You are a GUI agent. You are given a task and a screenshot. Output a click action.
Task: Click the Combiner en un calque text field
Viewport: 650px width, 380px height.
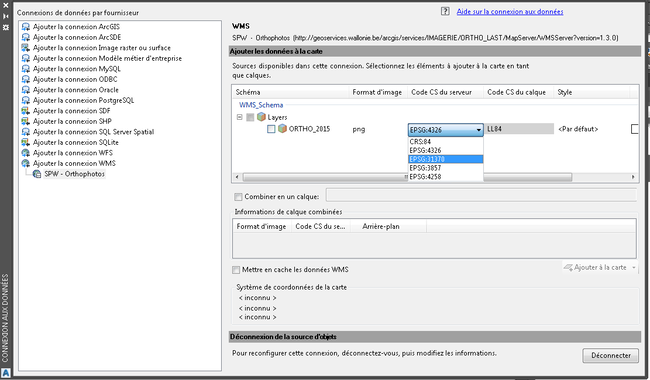(x=481, y=195)
